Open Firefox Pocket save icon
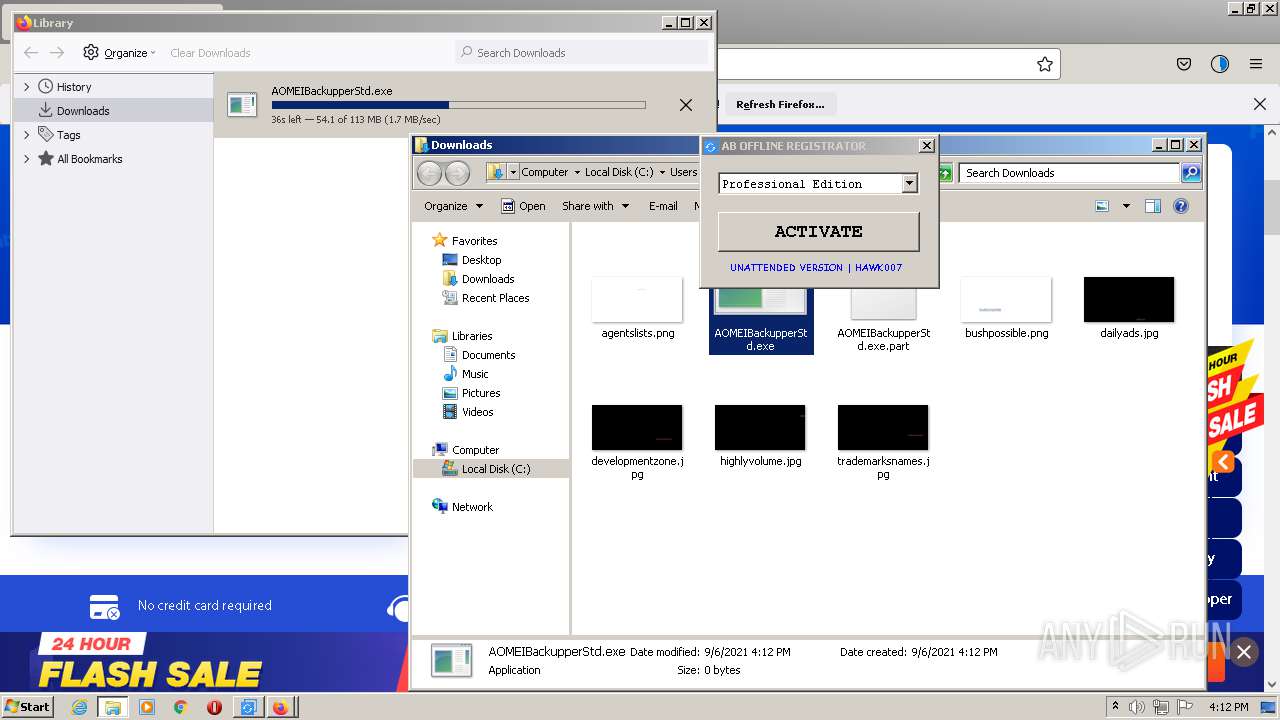The height and width of the screenshot is (720, 1280). (x=1184, y=64)
